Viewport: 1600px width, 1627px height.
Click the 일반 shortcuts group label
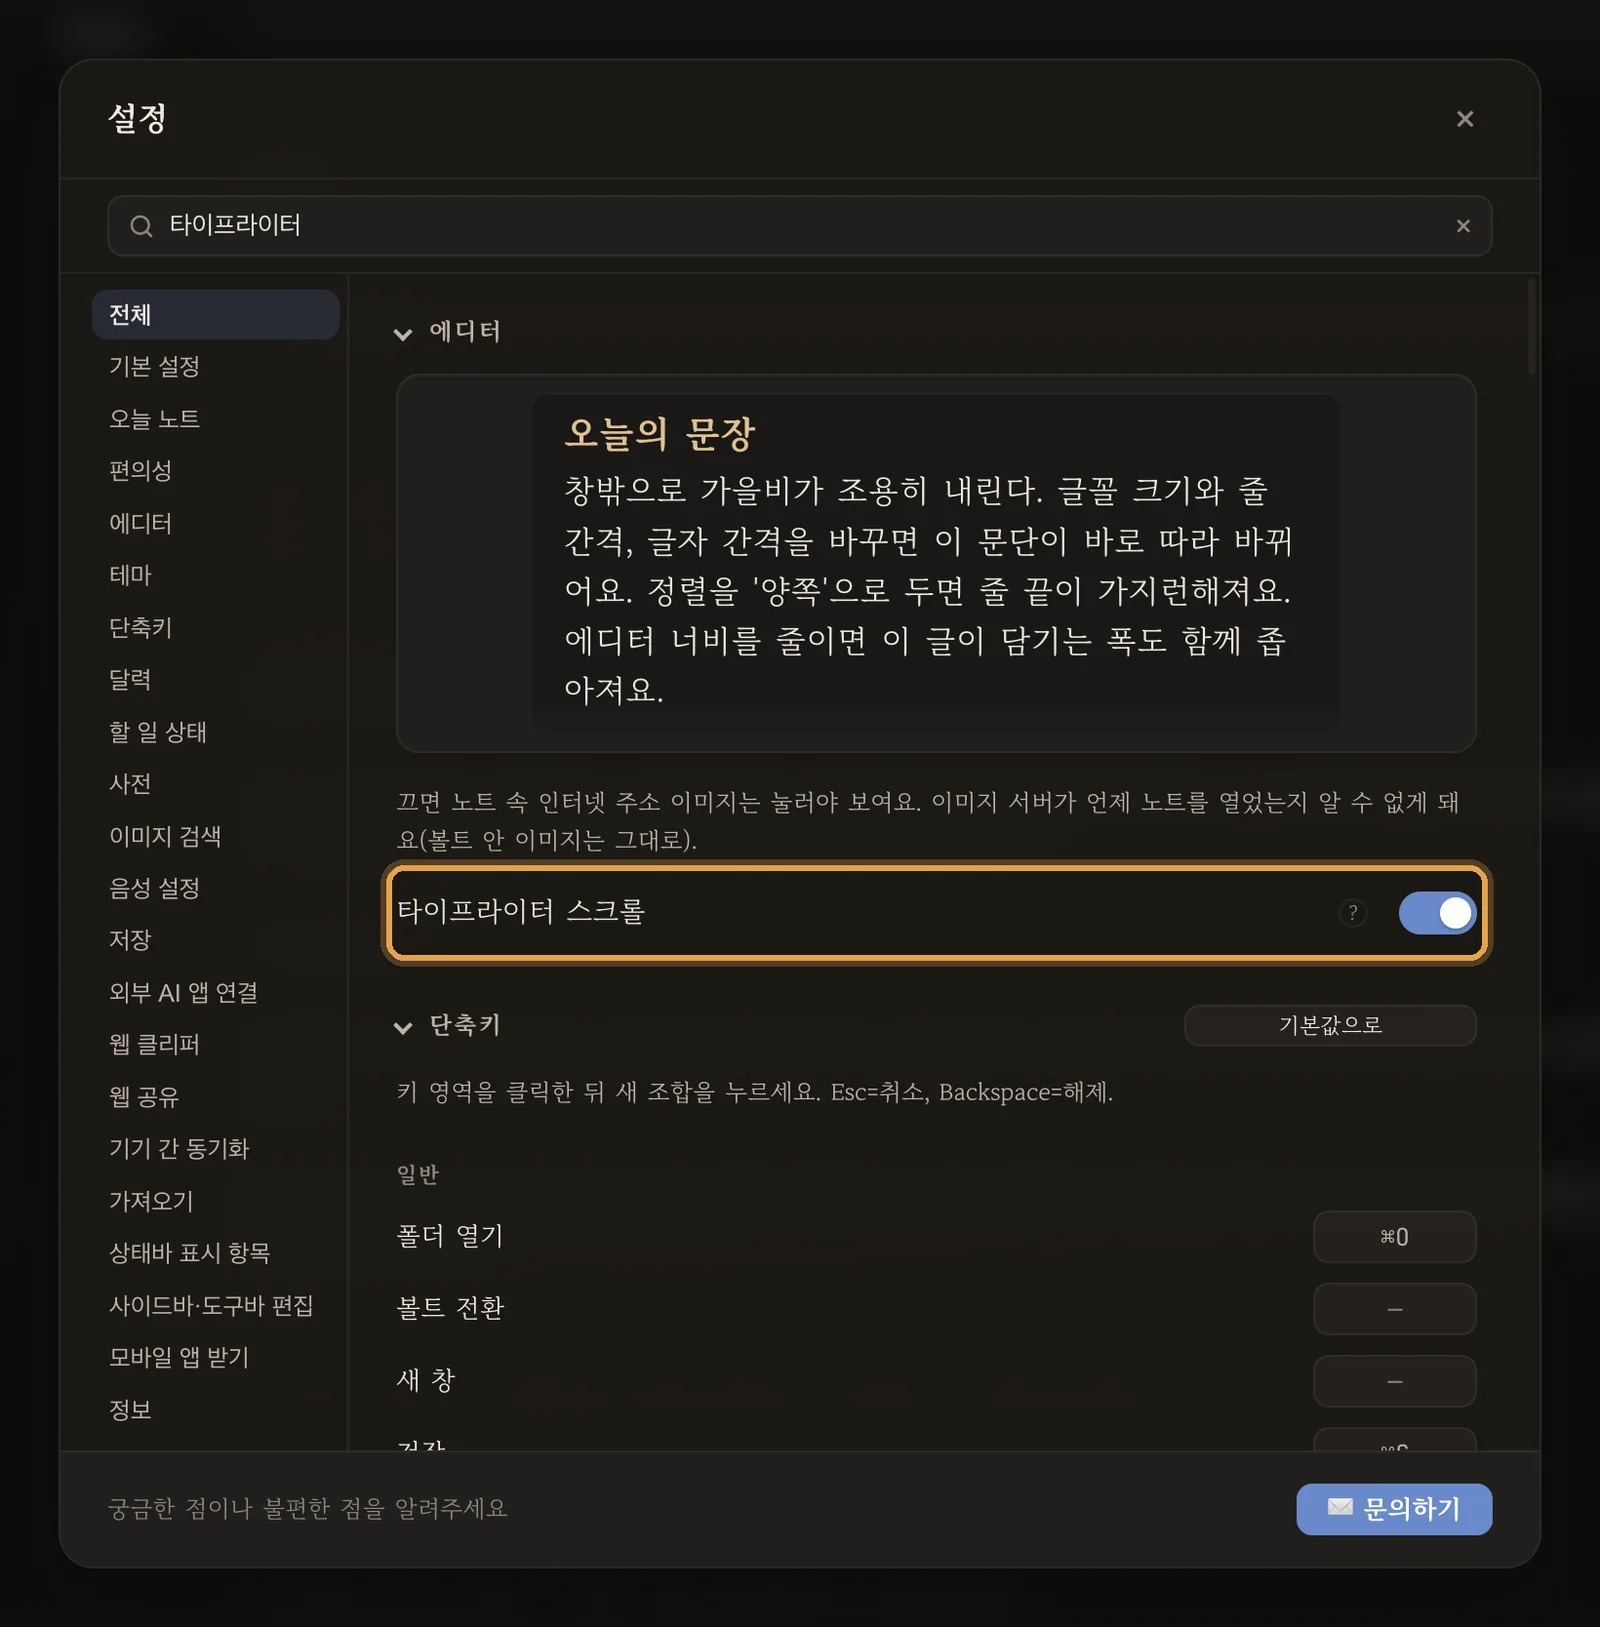[418, 1174]
